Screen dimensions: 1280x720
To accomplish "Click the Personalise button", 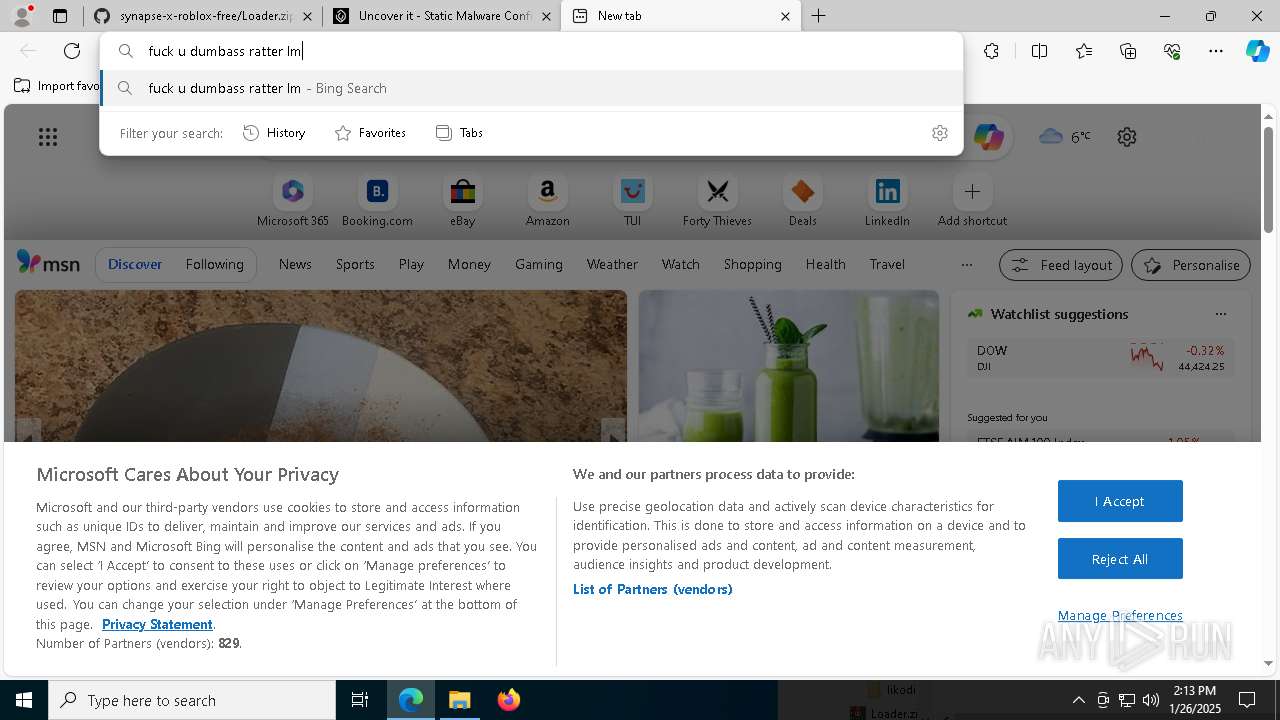I will [1191, 265].
